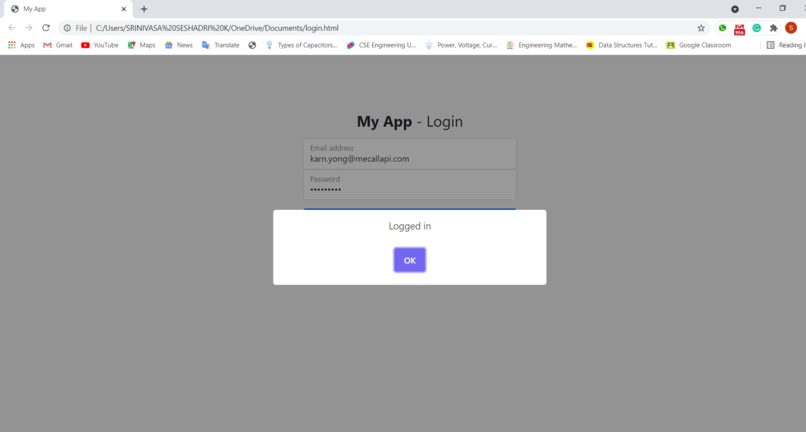This screenshot has width=806, height=432.
Task: Close the My App tab
Action: click(x=123, y=9)
